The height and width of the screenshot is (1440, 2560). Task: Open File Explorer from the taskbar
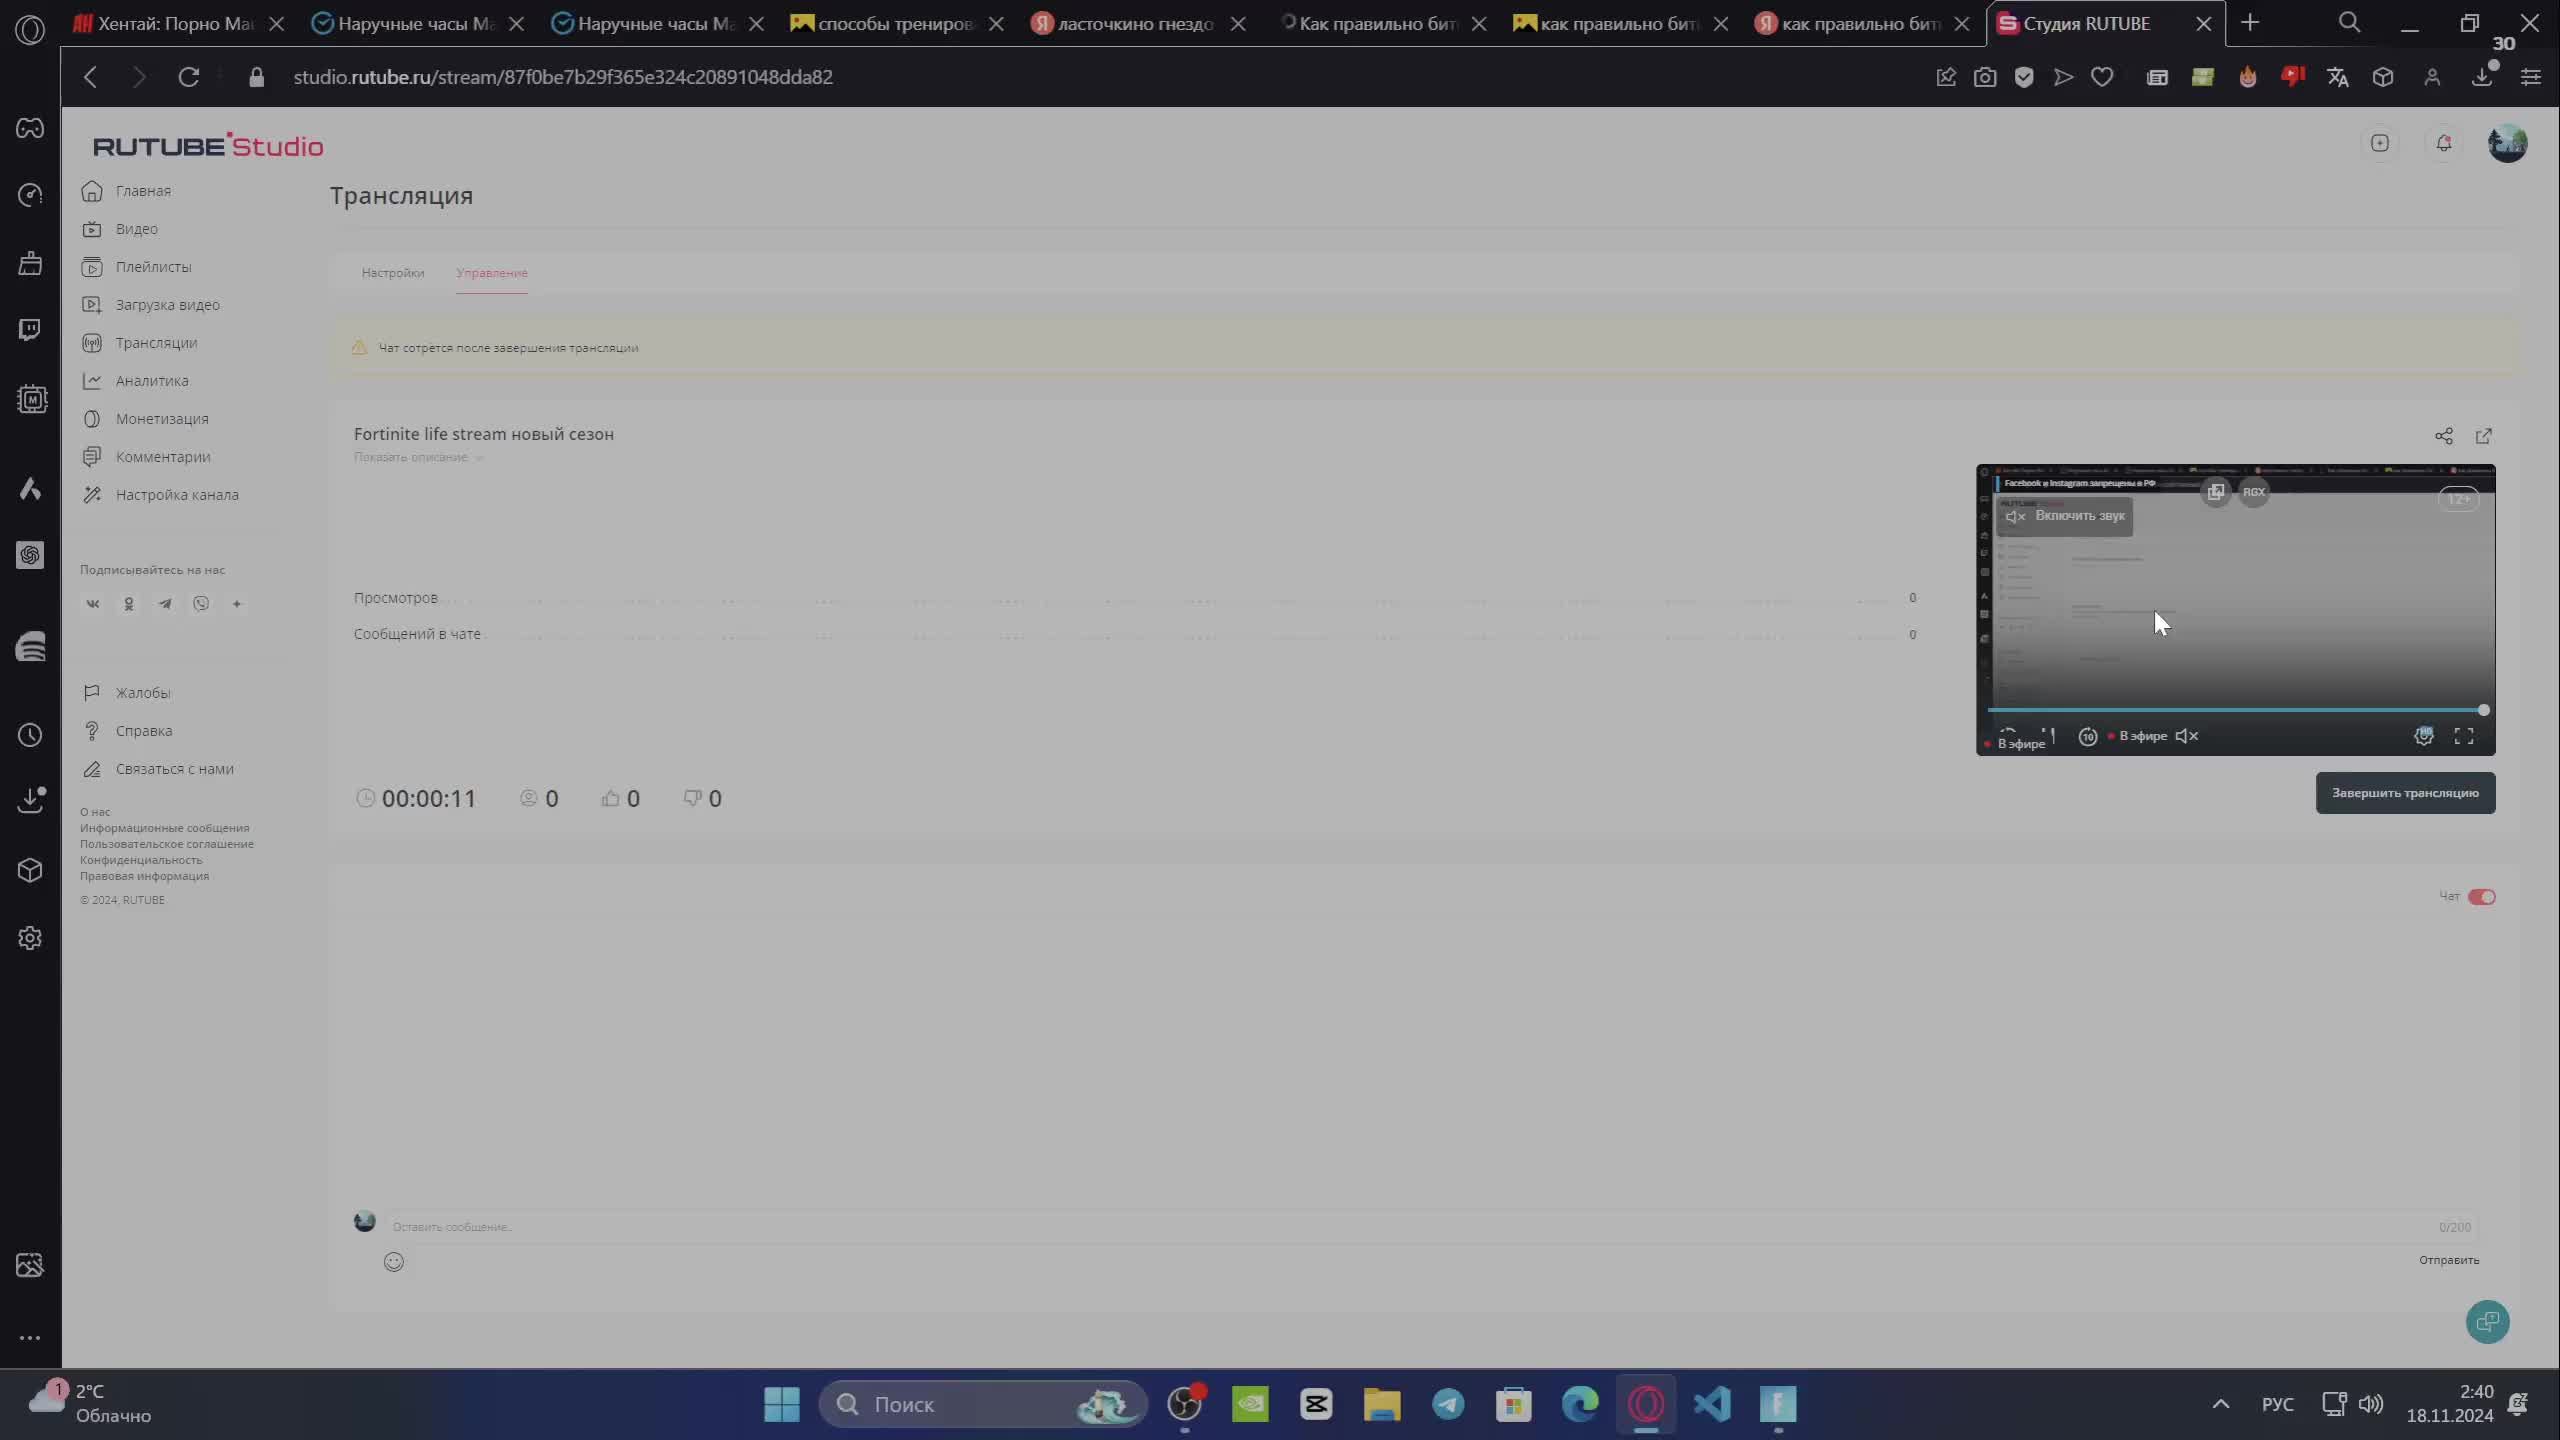click(x=1382, y=1404)
